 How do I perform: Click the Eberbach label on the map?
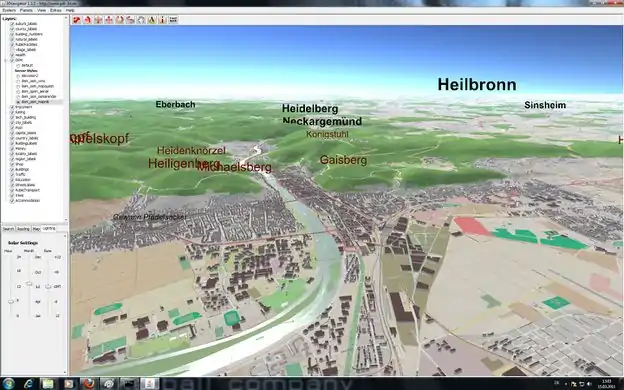point(176,104)
